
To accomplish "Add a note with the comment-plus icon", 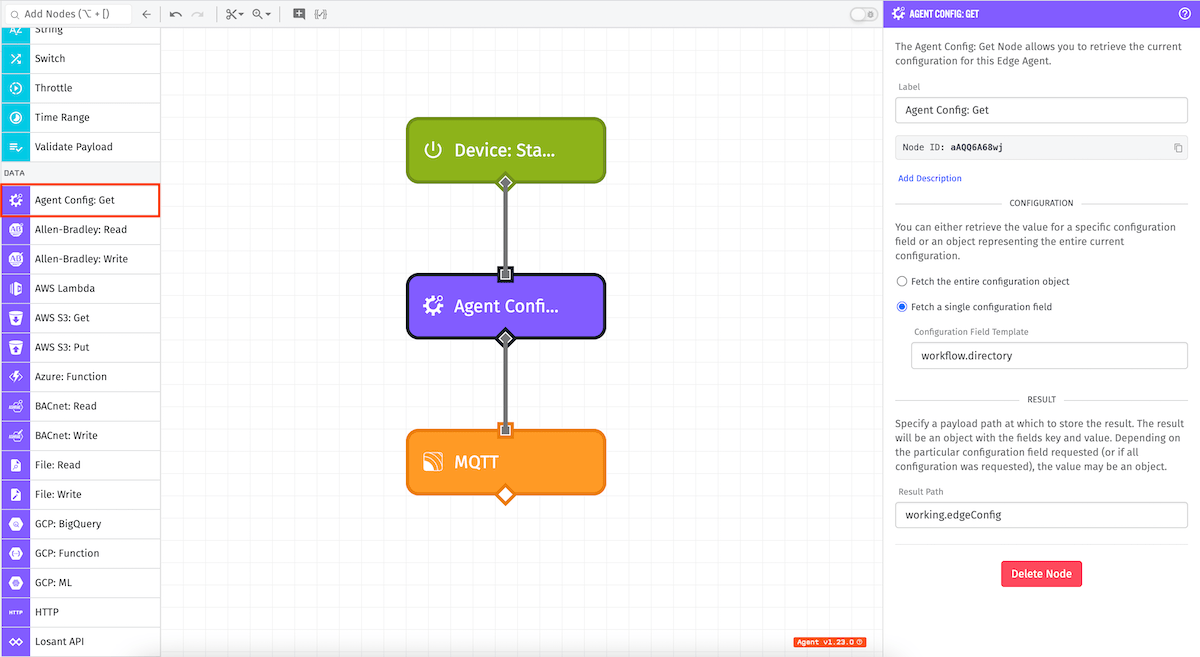I will click(299, 14).
